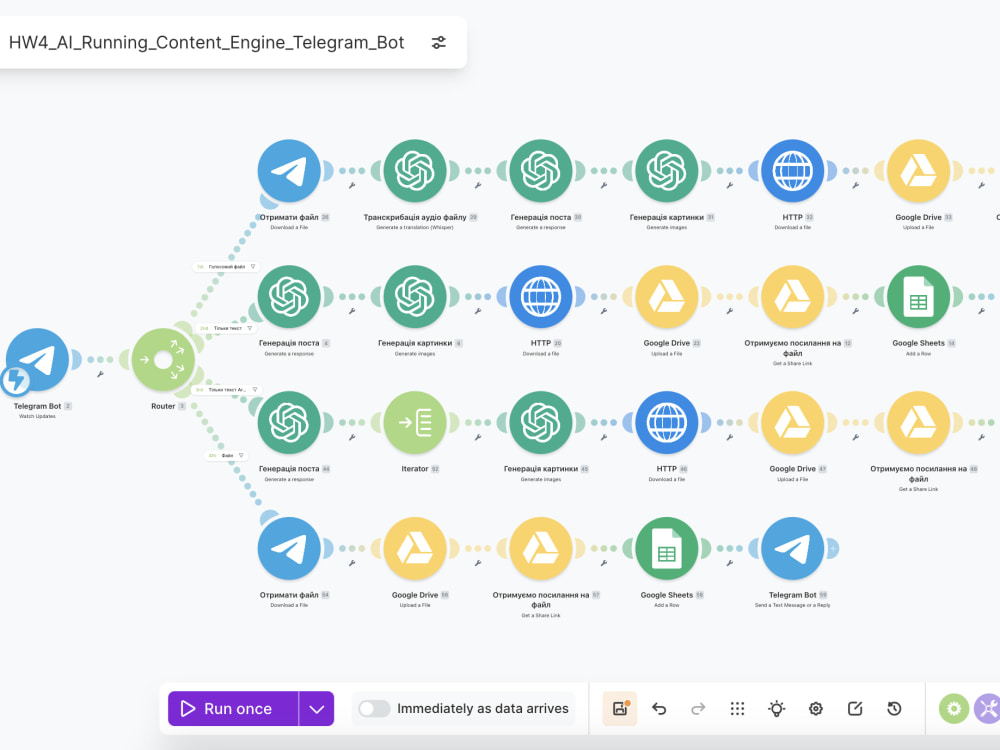Open the bottom-route Отримати файл Telegram module
This screenshot has height=750, width=1000.
tap(290, 548)
